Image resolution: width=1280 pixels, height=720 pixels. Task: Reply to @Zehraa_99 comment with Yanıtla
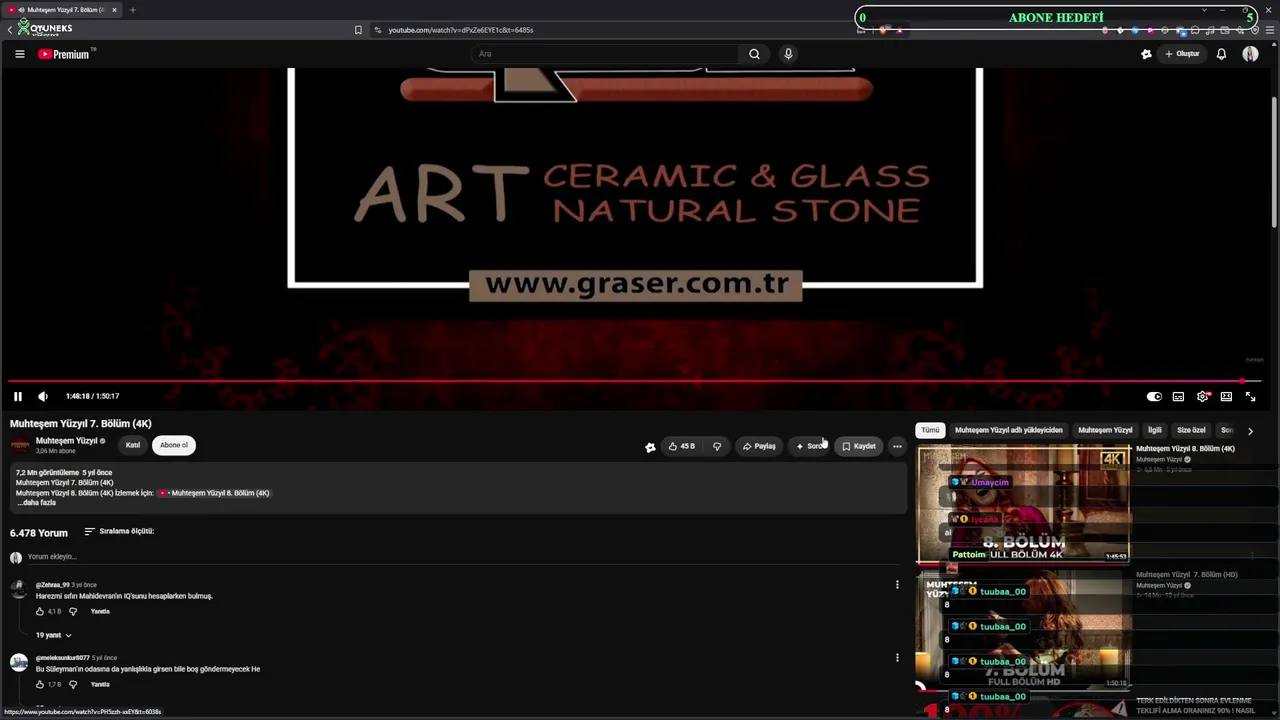click(100, 611)
